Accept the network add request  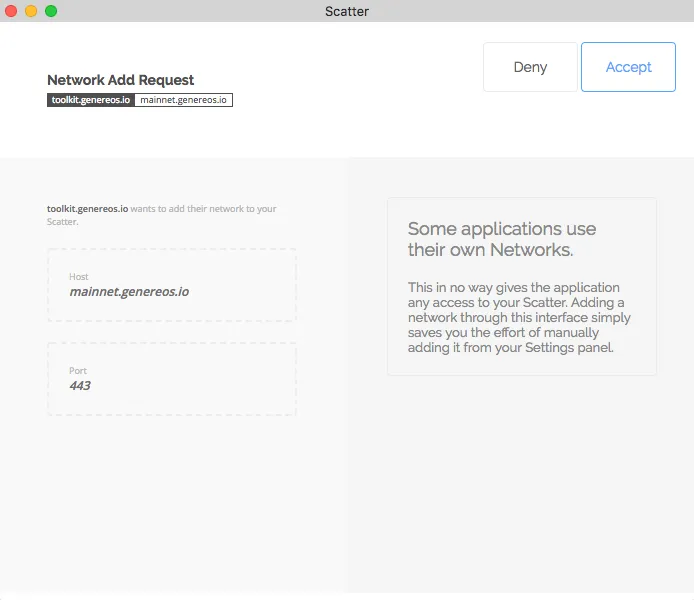coord(628,67)
